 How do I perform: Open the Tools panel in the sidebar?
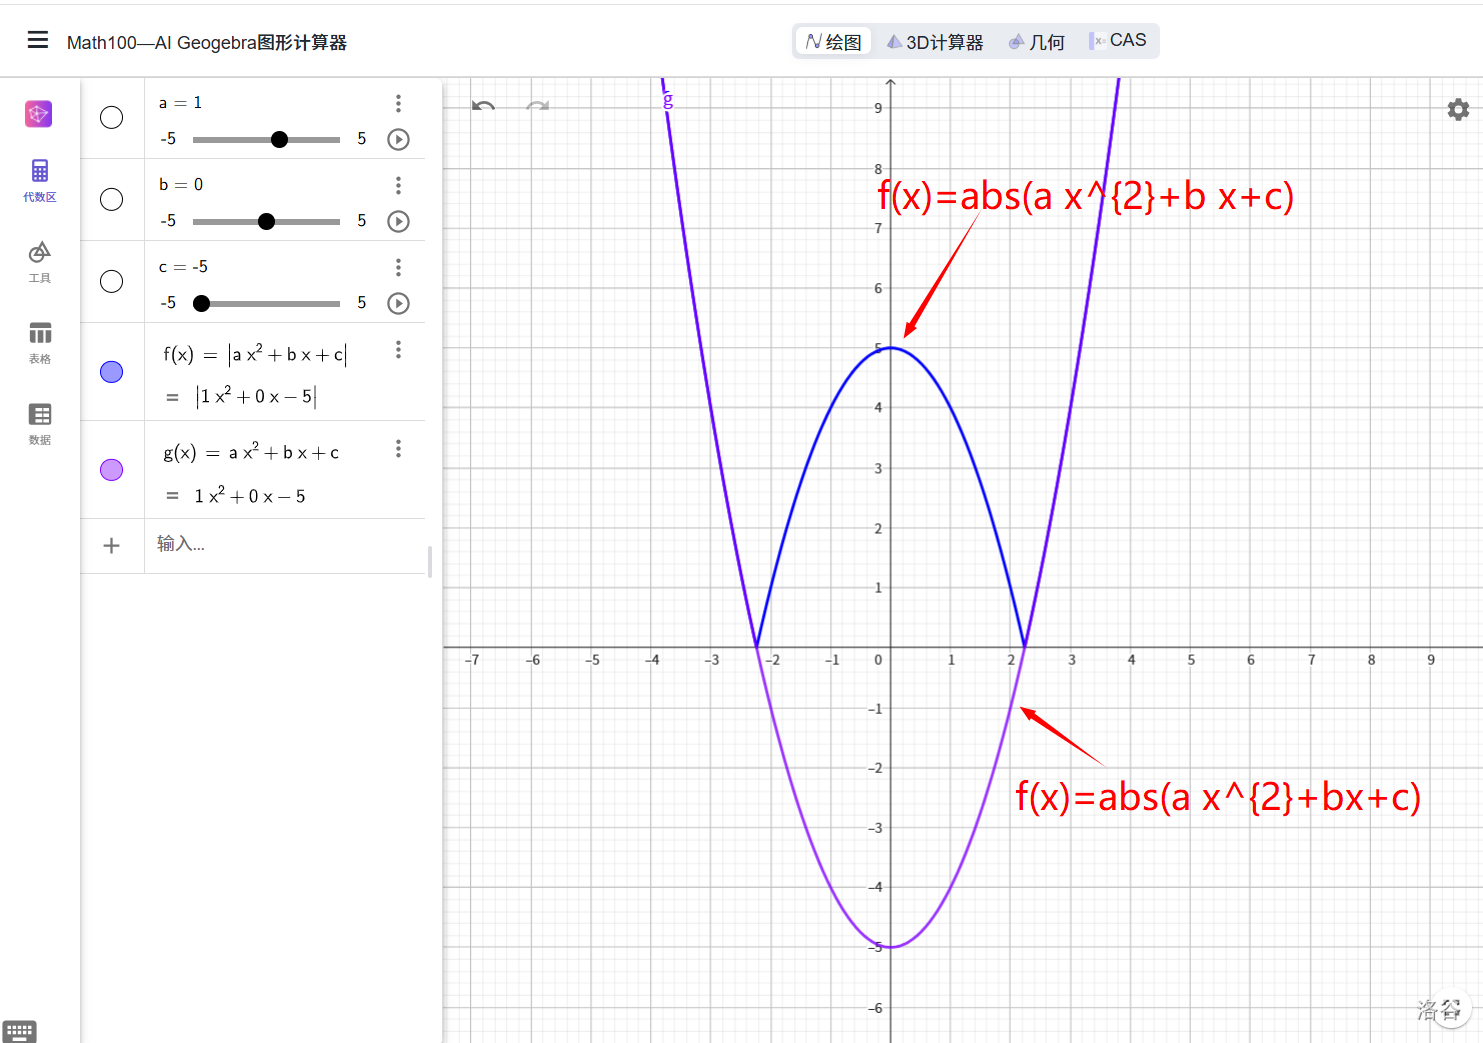coord(40,261)
